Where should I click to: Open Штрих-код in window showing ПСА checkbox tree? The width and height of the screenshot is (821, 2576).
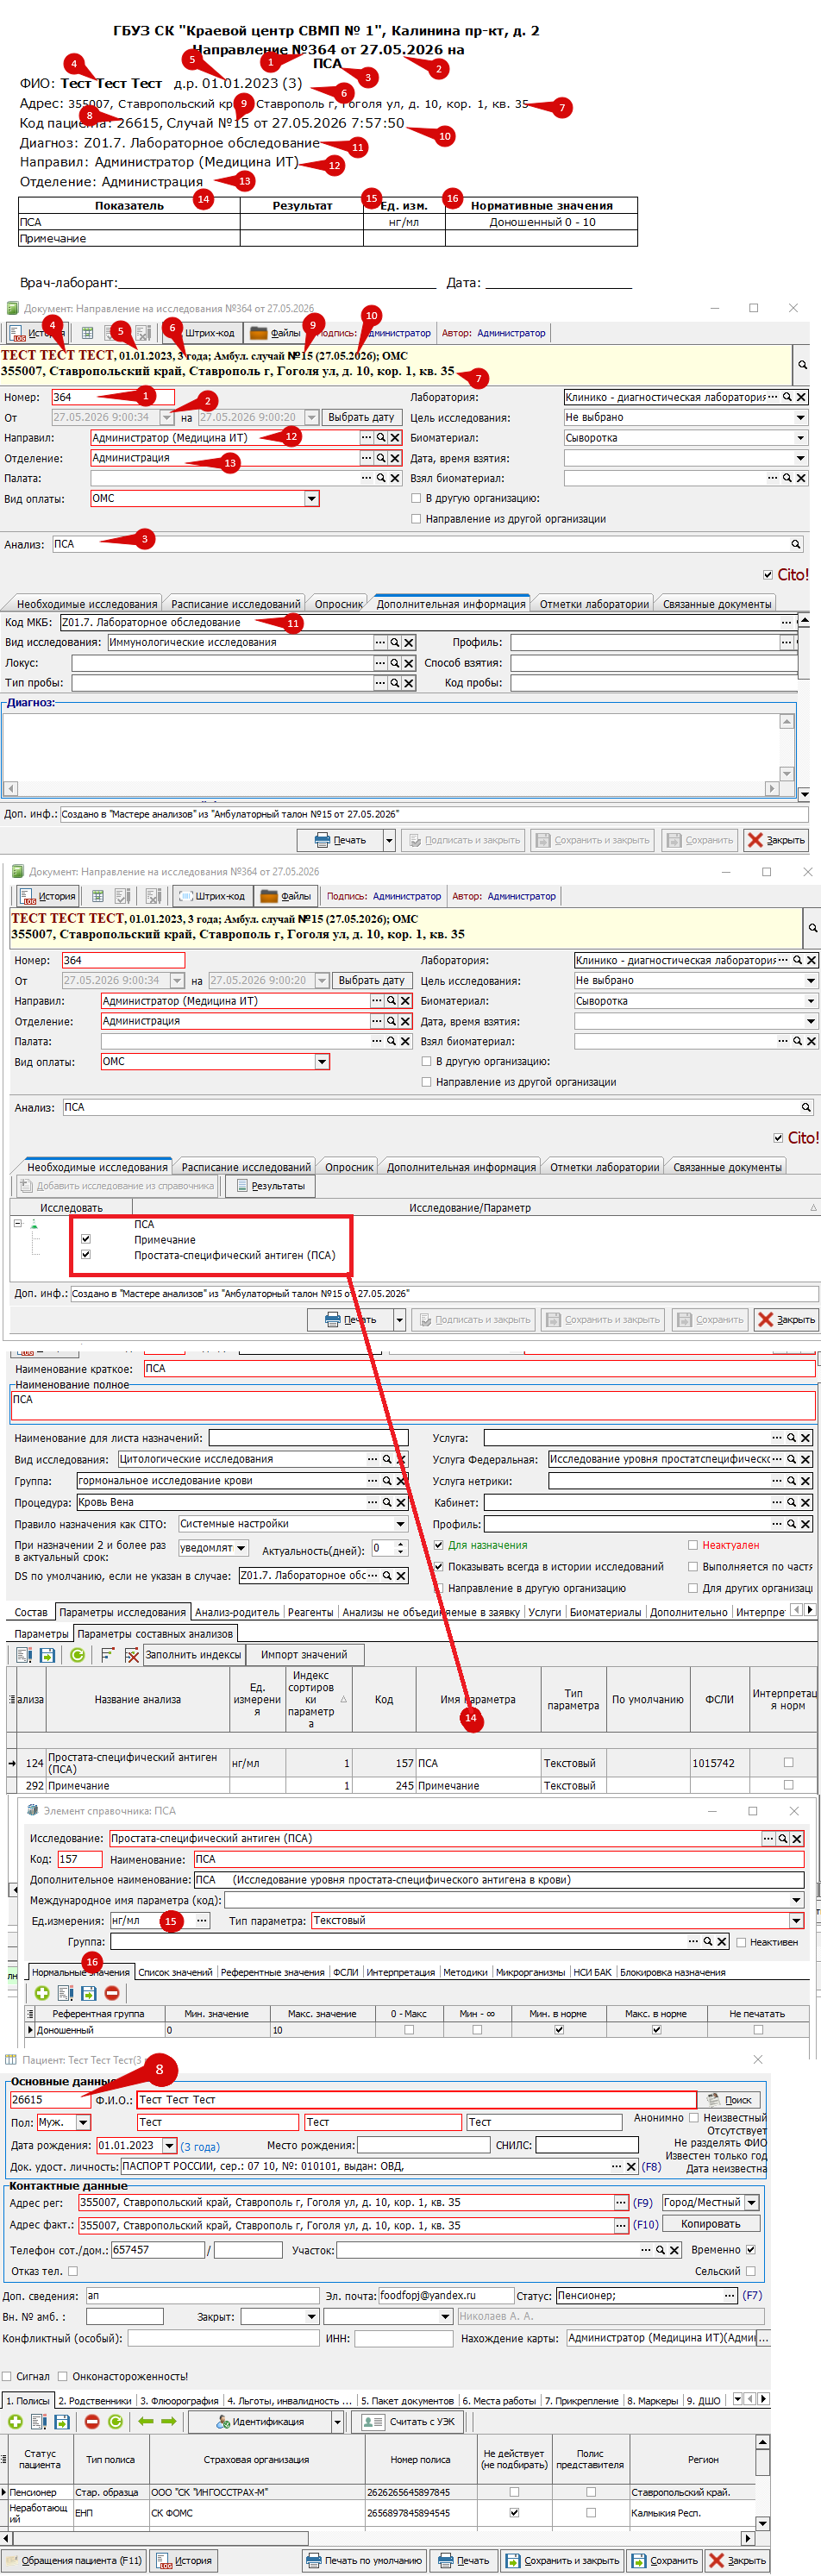212,896
